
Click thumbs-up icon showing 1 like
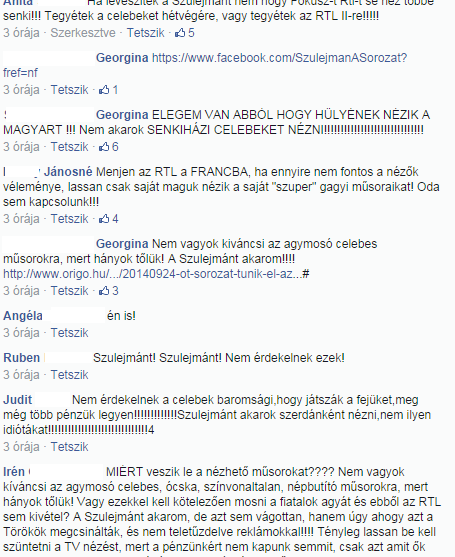coord(104,90)
